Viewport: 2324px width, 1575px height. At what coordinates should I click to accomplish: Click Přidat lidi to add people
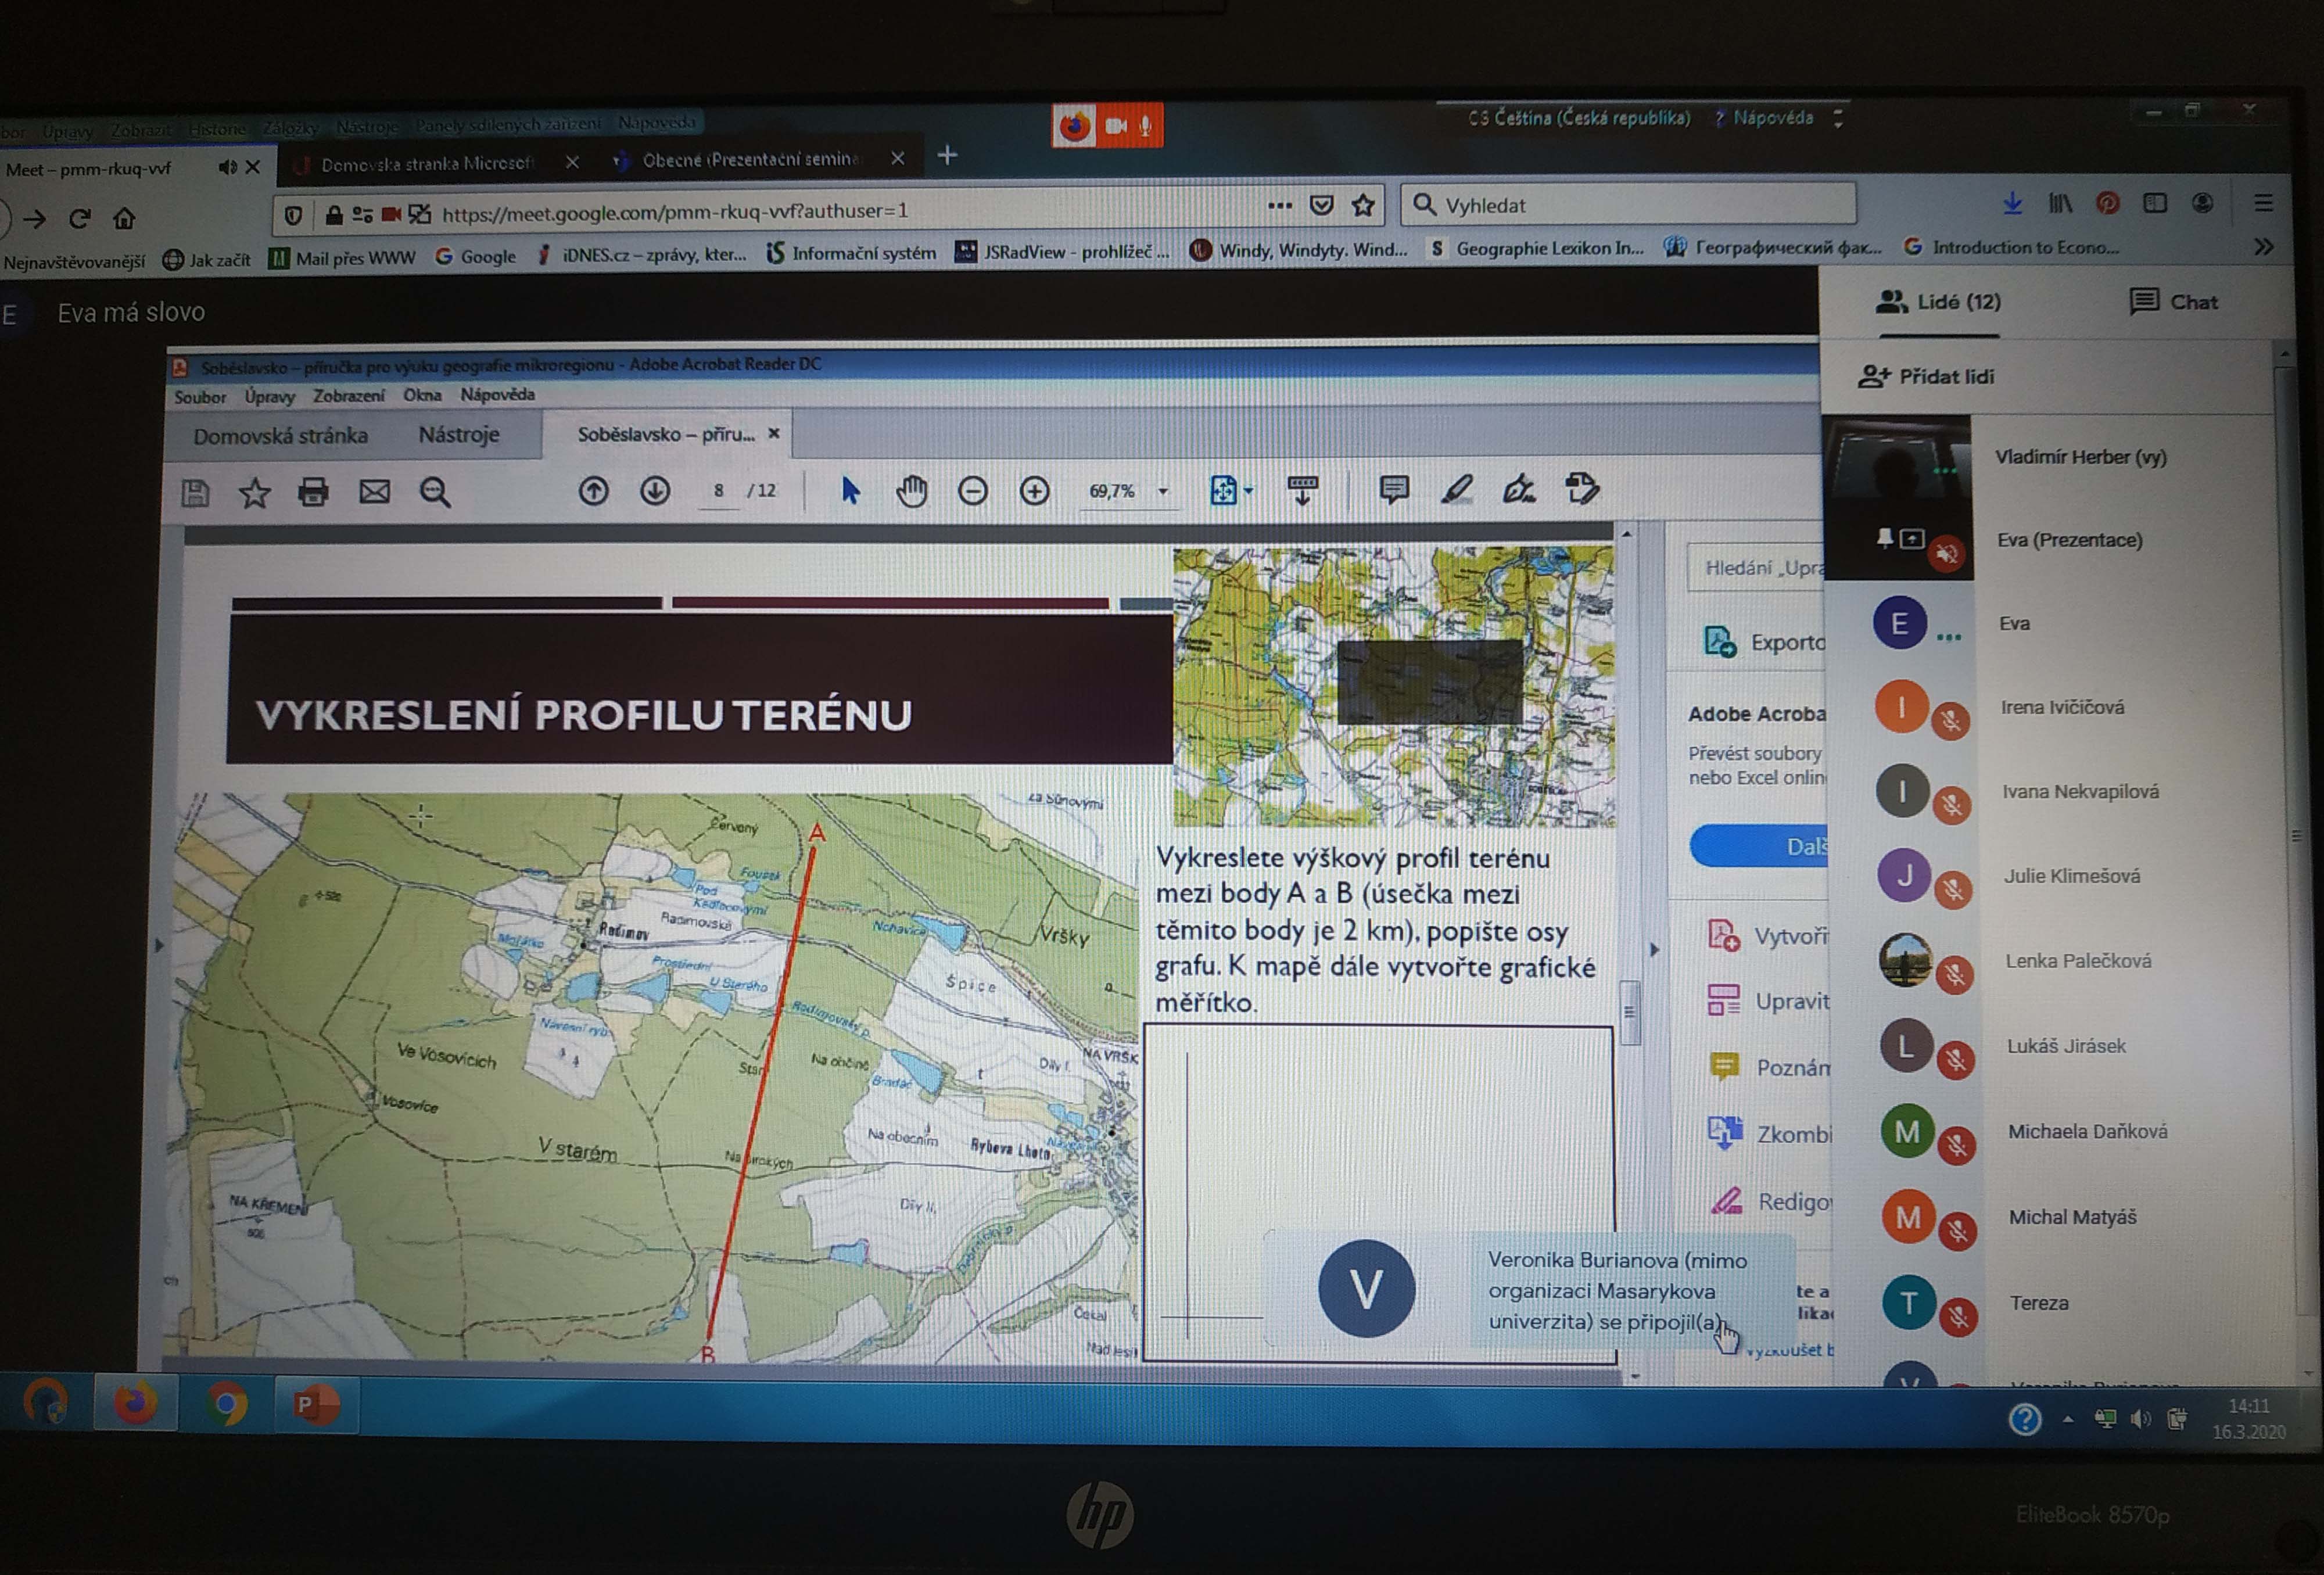pos(1925,376)
